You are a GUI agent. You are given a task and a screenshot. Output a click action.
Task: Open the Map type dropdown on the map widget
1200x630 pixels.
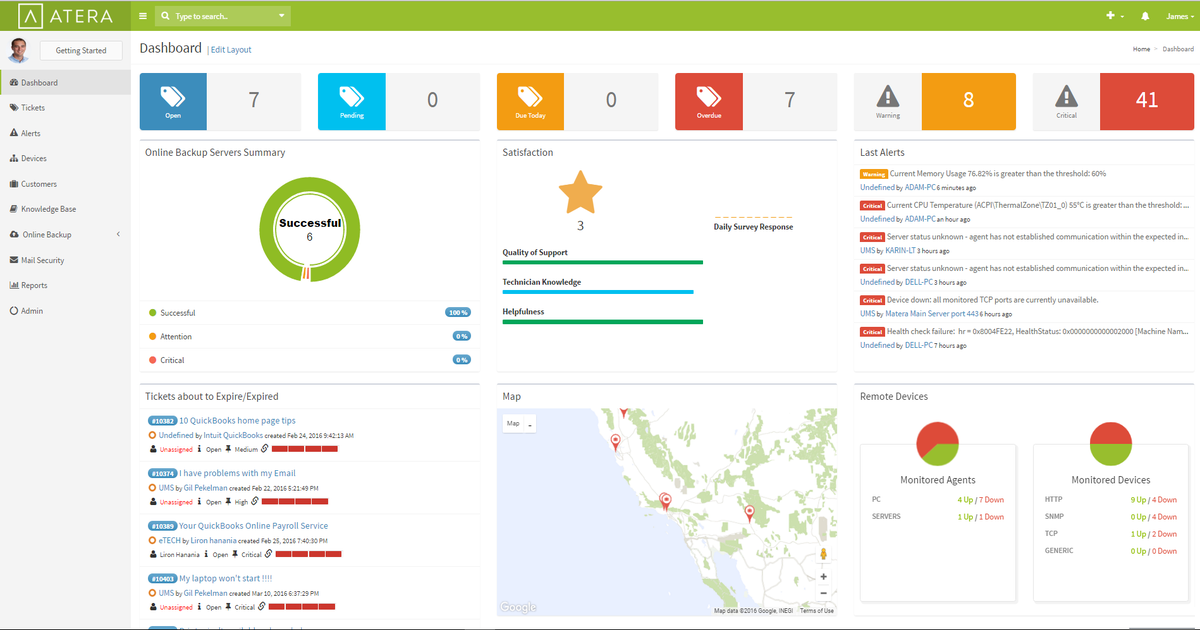coord(518,423)
